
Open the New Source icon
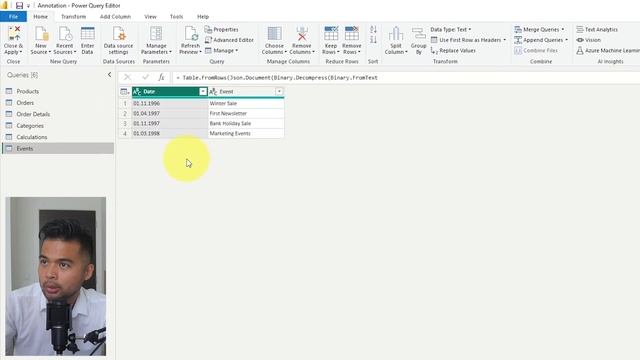pyautogui.click(x=41, y=34)
